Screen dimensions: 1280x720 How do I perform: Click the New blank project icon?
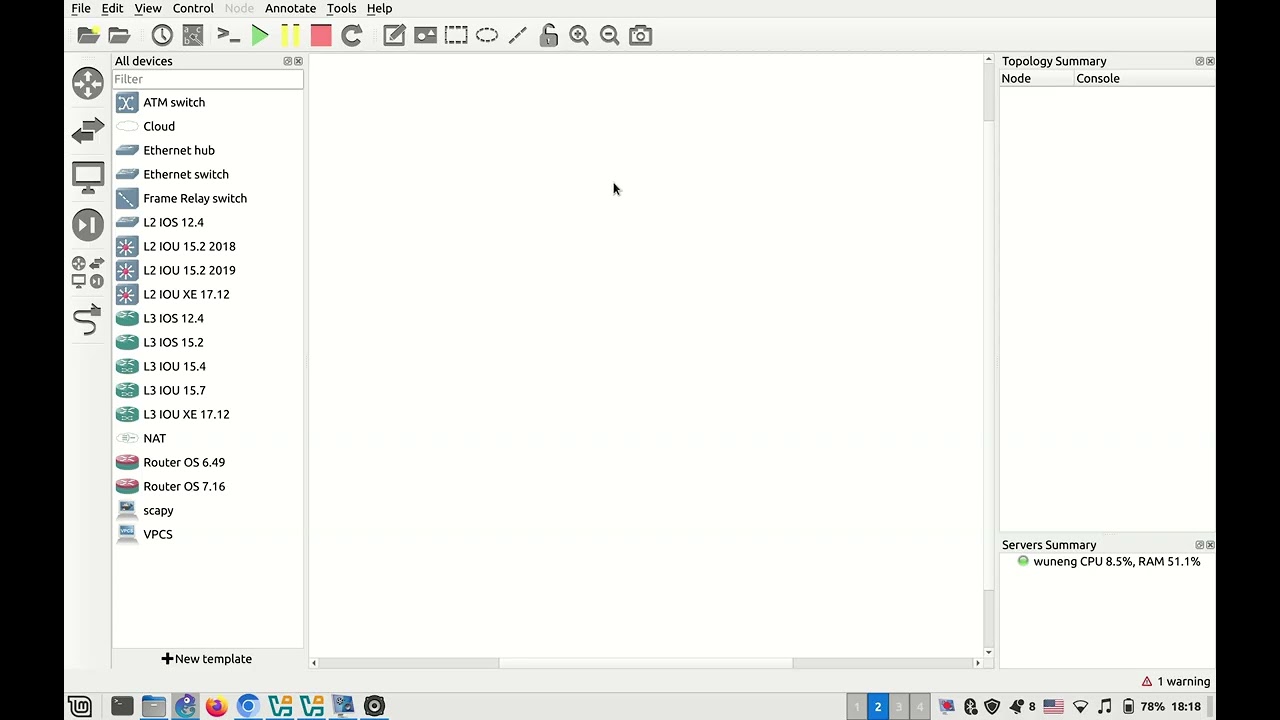88,35
